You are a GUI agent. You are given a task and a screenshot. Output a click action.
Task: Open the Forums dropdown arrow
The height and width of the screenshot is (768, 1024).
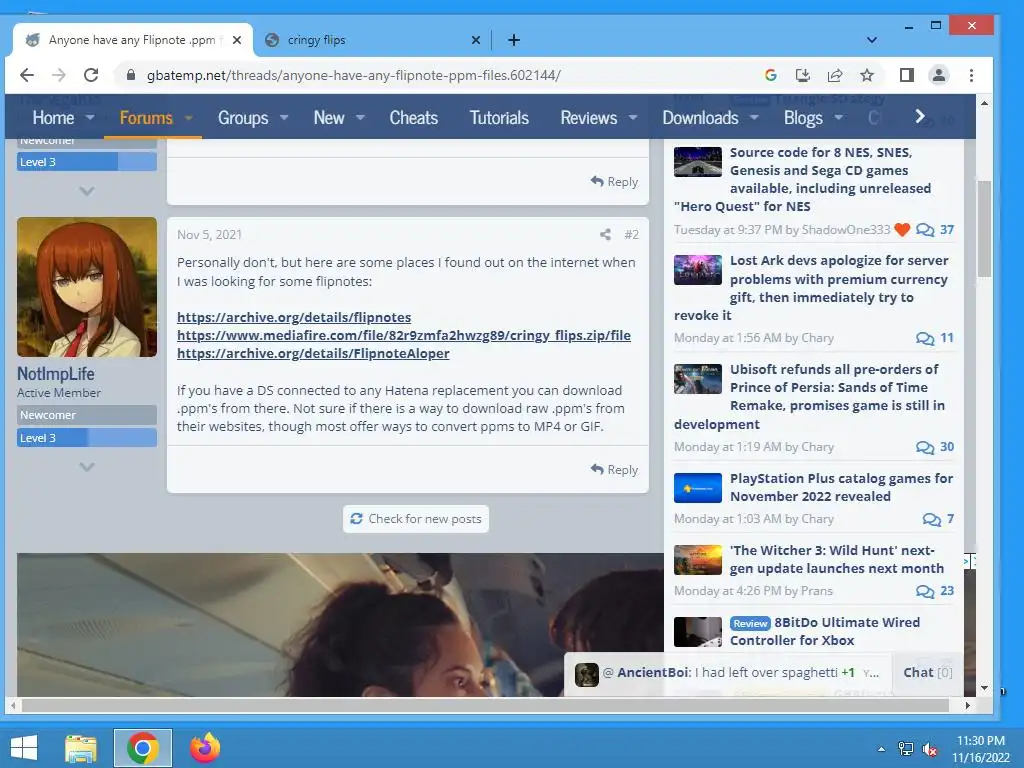[189, 118]
